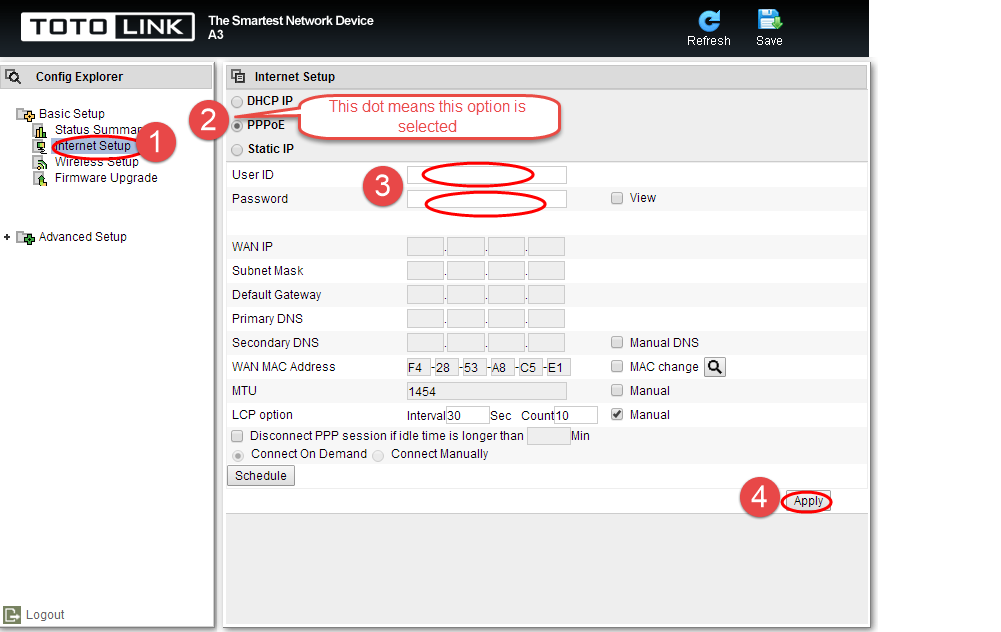
Task: Click the WAN MAC Address label
Action: click(283, 366)
